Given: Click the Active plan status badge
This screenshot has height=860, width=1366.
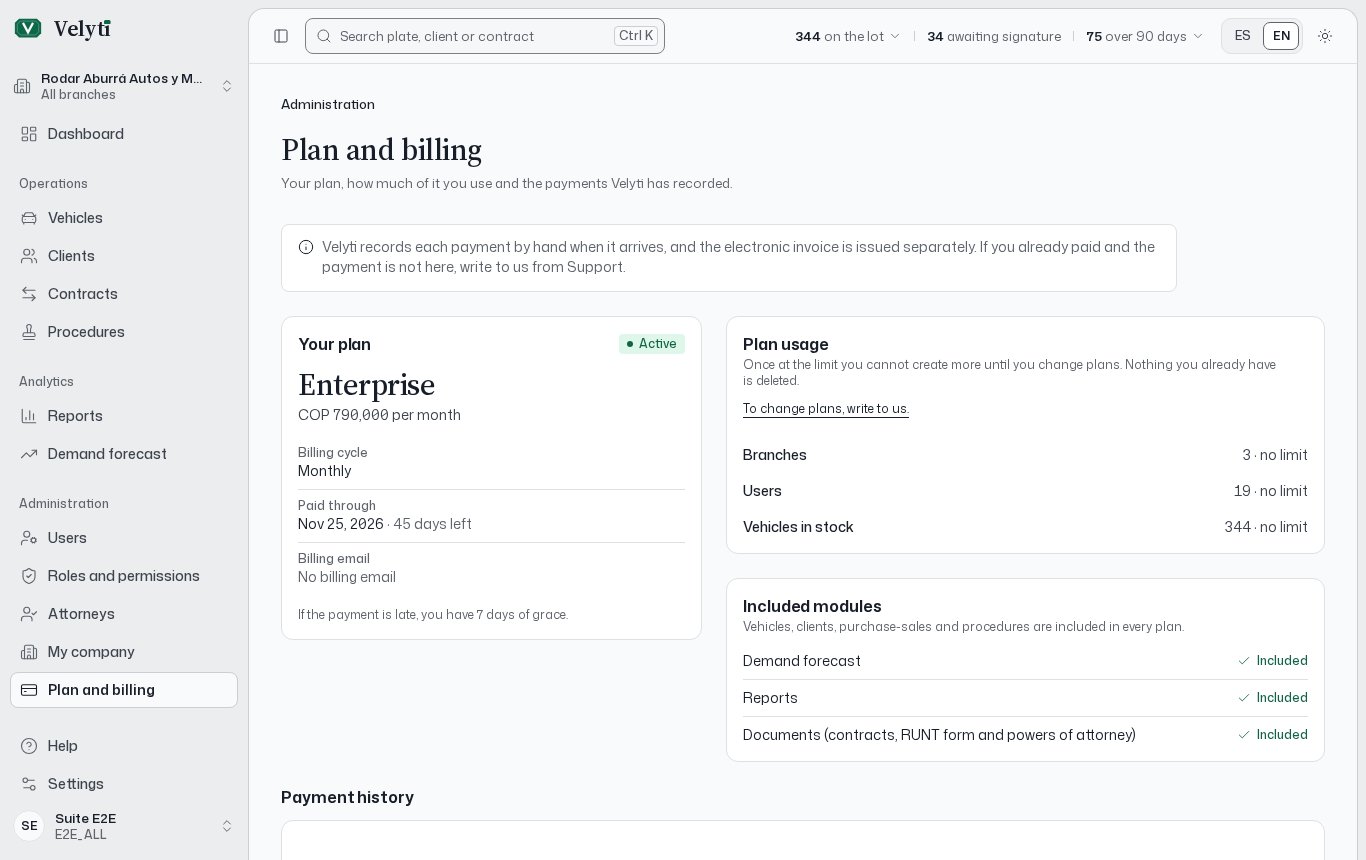Looking at the screenshot, I should [x=652, y=344].
